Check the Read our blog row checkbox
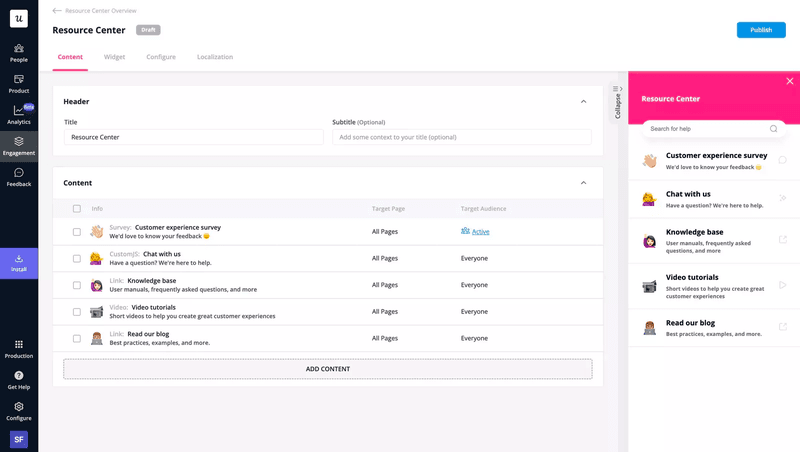 tap(77, 339)
